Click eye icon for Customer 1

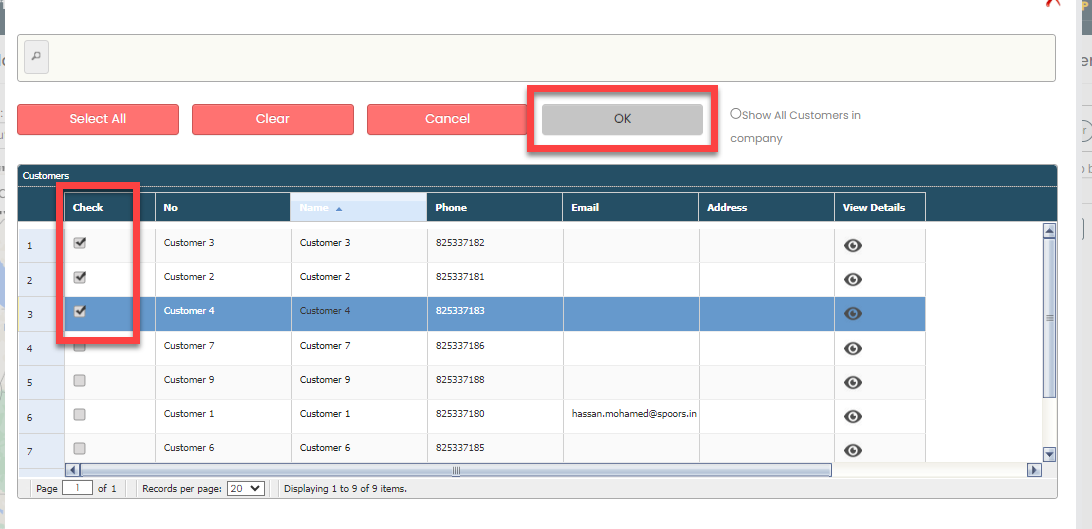tap(853, 416)
